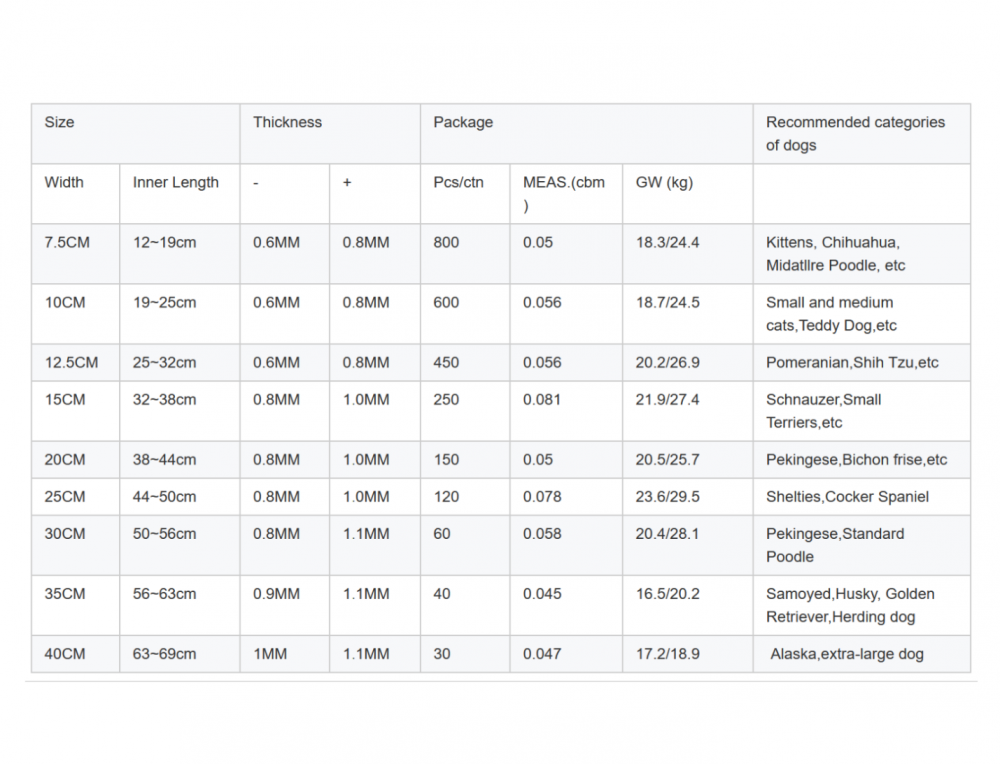This screenshot has width=1000, height=764.
Task: Select the '60' pcs/ctn cell
Action: pos(465,545)
